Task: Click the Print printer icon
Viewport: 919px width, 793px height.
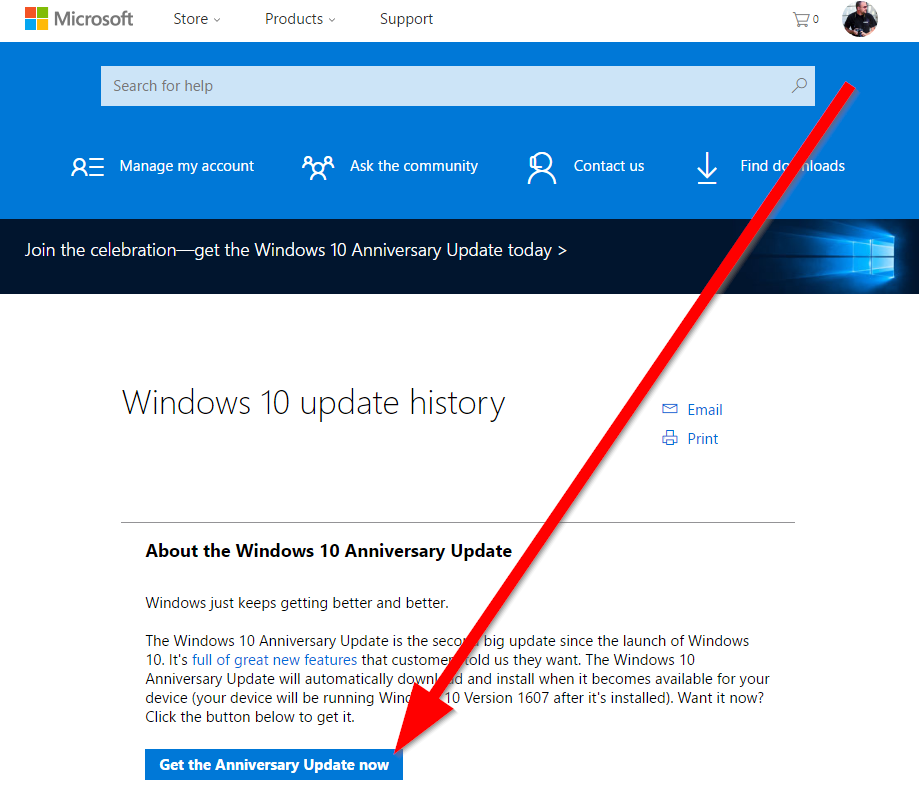Action: tap(669, 438)
